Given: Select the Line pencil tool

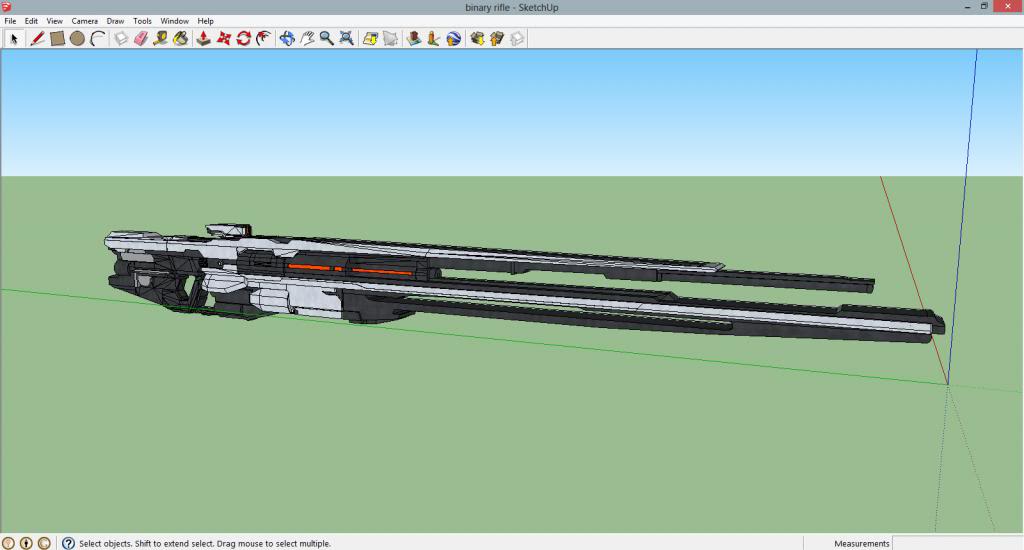Looking at the screenshot, I should click(37, 39).
